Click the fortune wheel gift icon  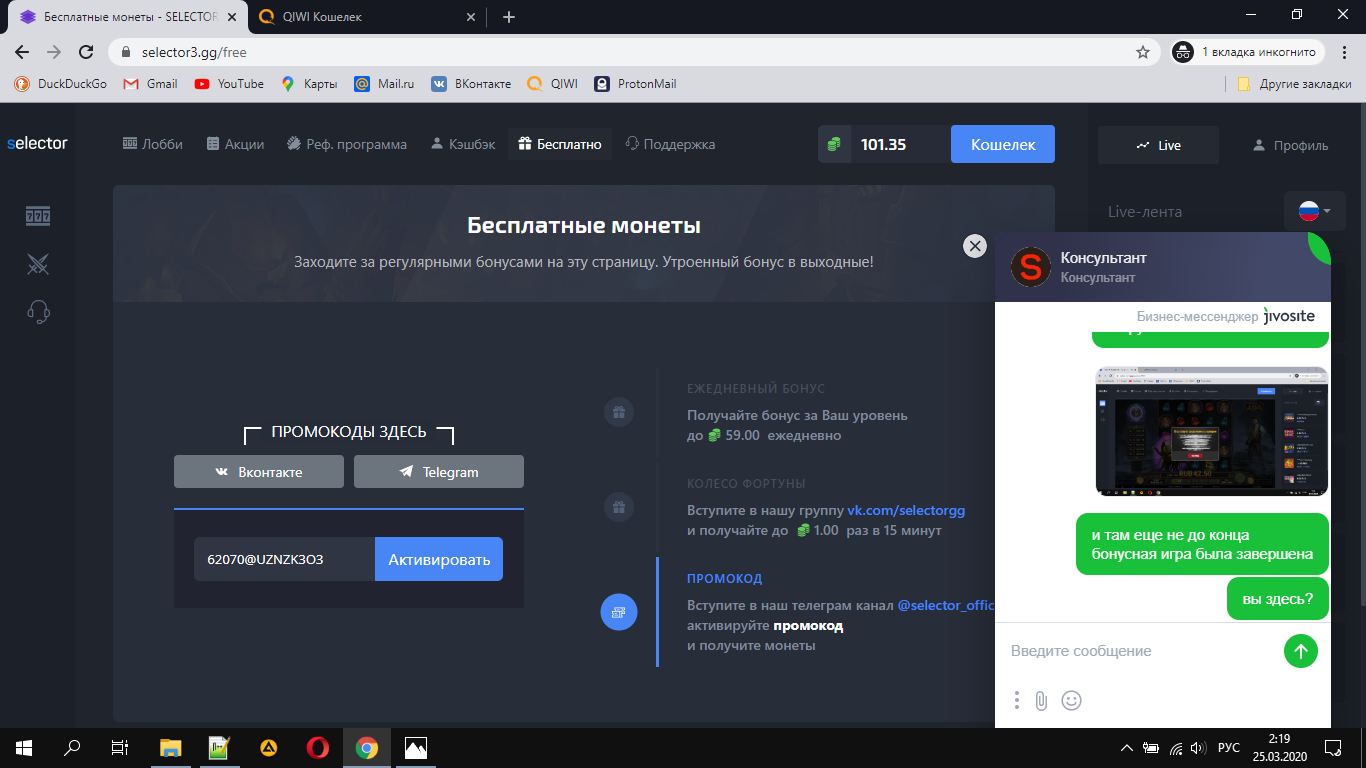[619, 507]
